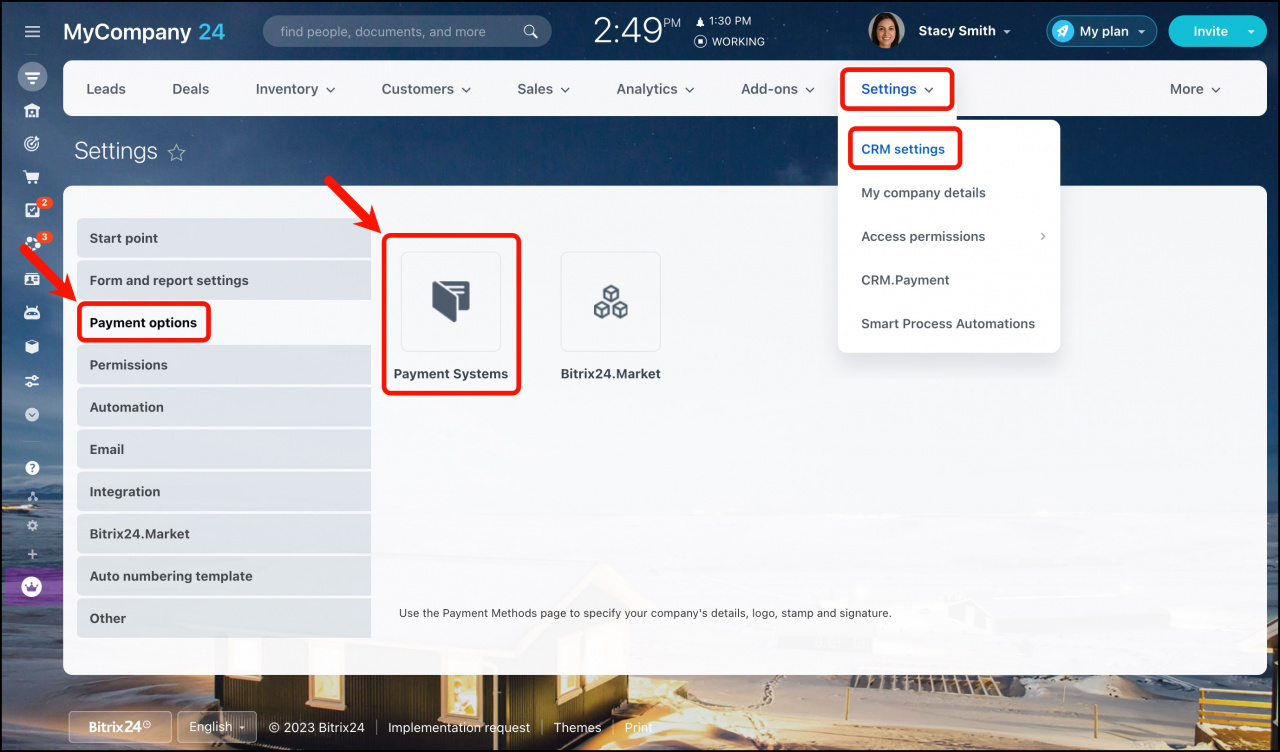
Task: Expand the sidebar's round chevron-down button
Action: pyautogui.click(x=32, y=414)
